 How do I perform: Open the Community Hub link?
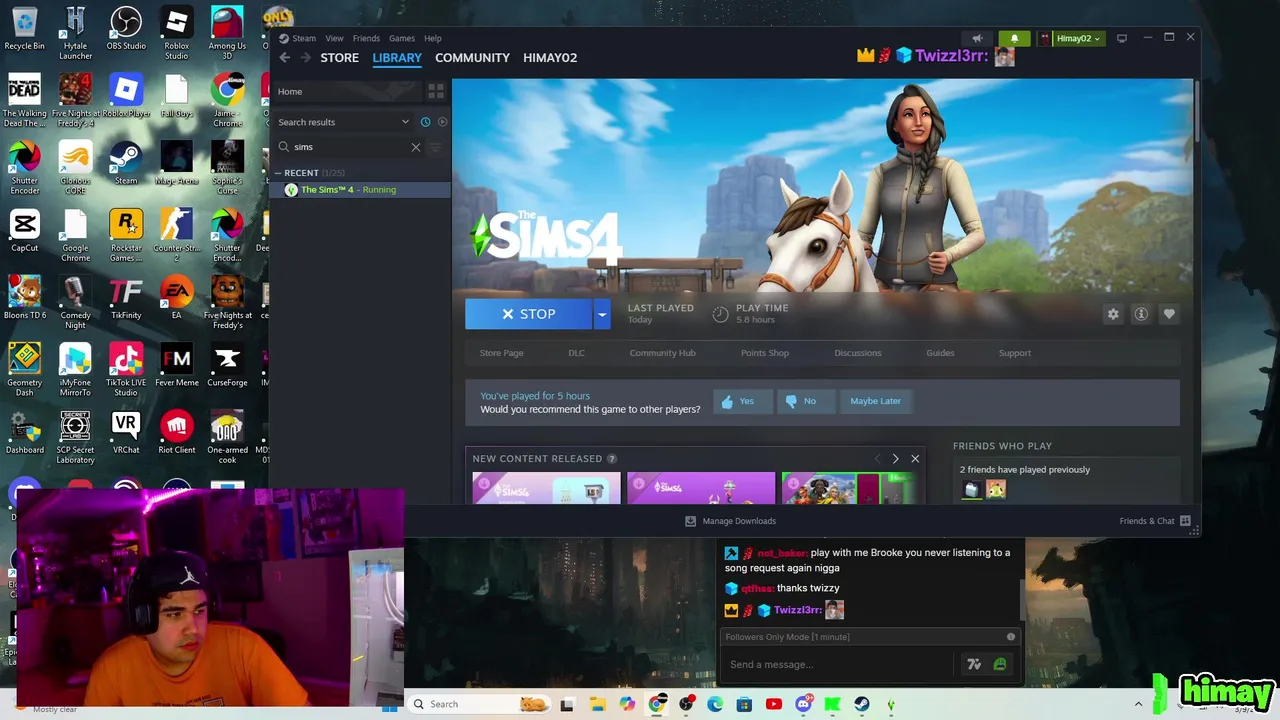662,353
